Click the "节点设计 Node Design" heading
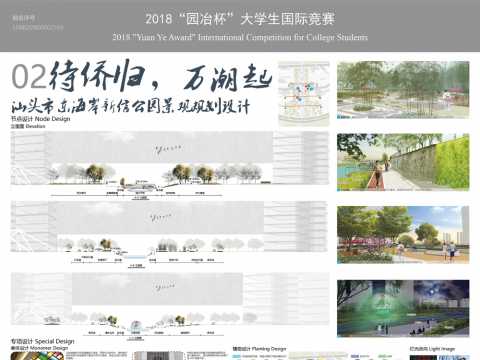480x360 pixels. coord(41,119)
